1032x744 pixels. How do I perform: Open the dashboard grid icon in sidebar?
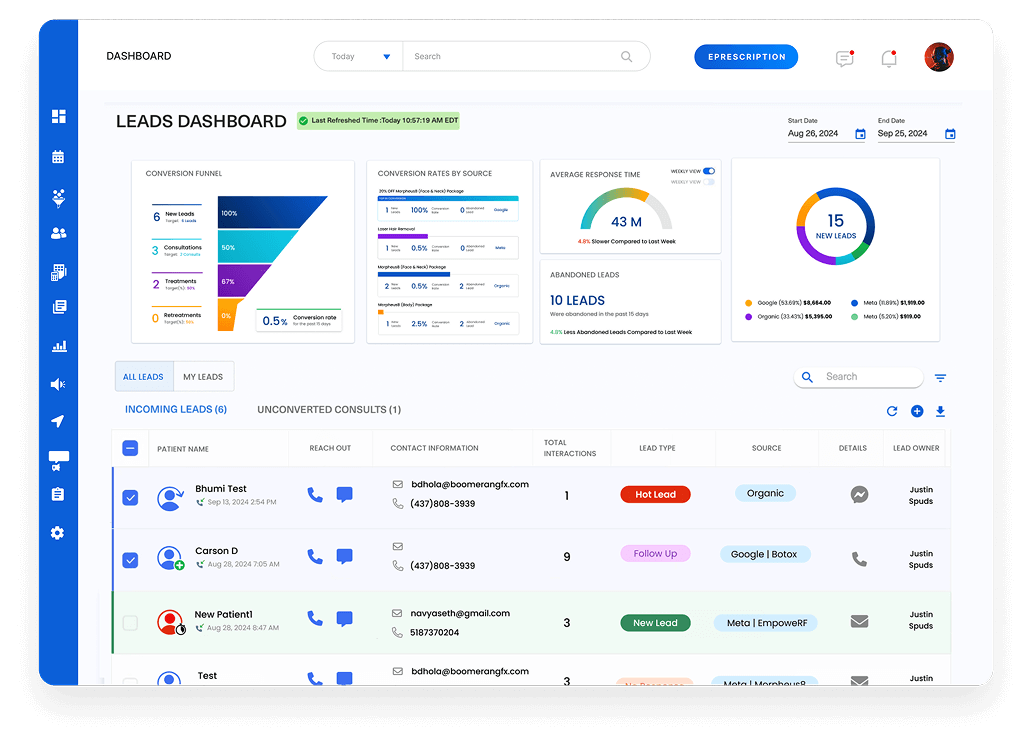coord(59,117)
